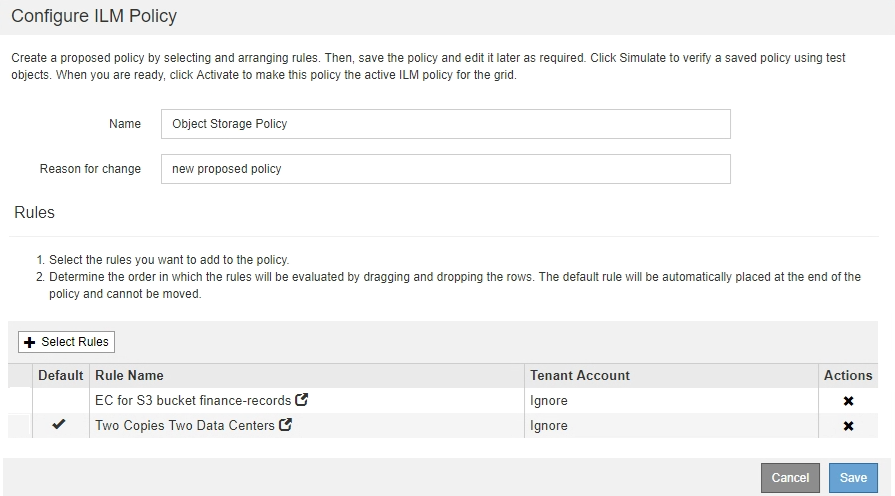The height and width of the screenshot is (496, 895).
Task: Click the Ignore tenant cell for EC rule
Action: (x=549, y=400)
